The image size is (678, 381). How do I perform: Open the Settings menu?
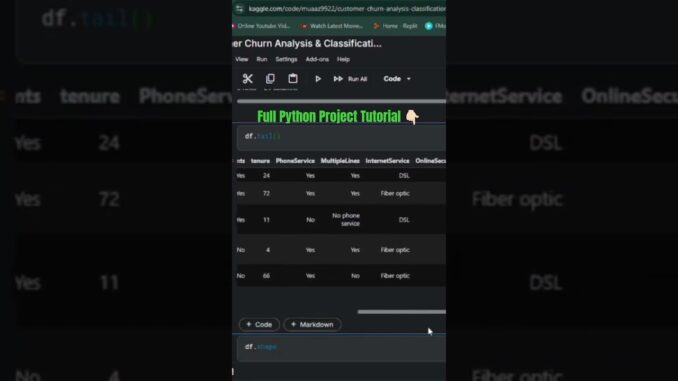286,59
